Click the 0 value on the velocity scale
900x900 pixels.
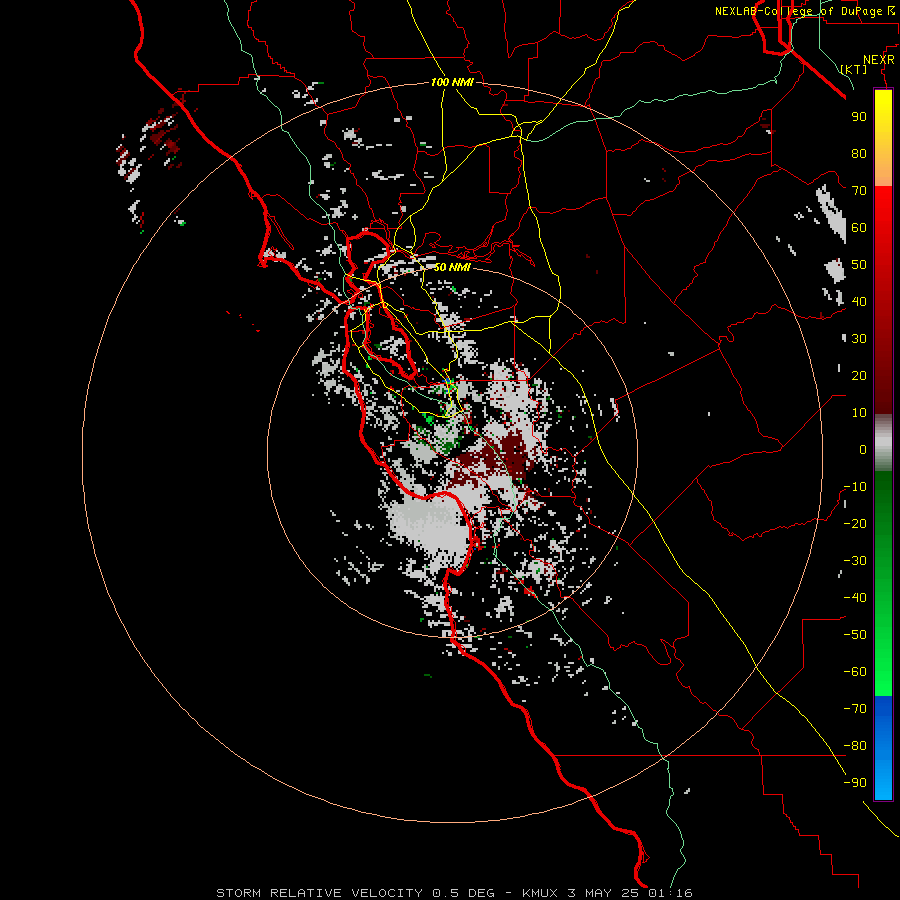863,450
